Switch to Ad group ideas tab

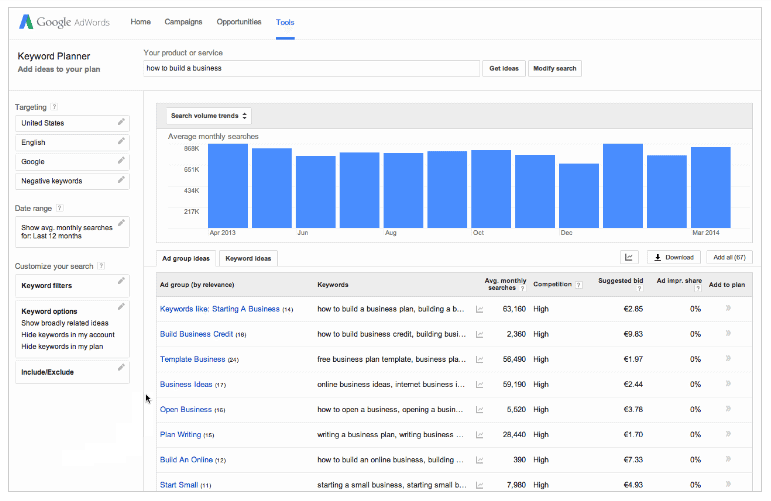click(186, 259)
